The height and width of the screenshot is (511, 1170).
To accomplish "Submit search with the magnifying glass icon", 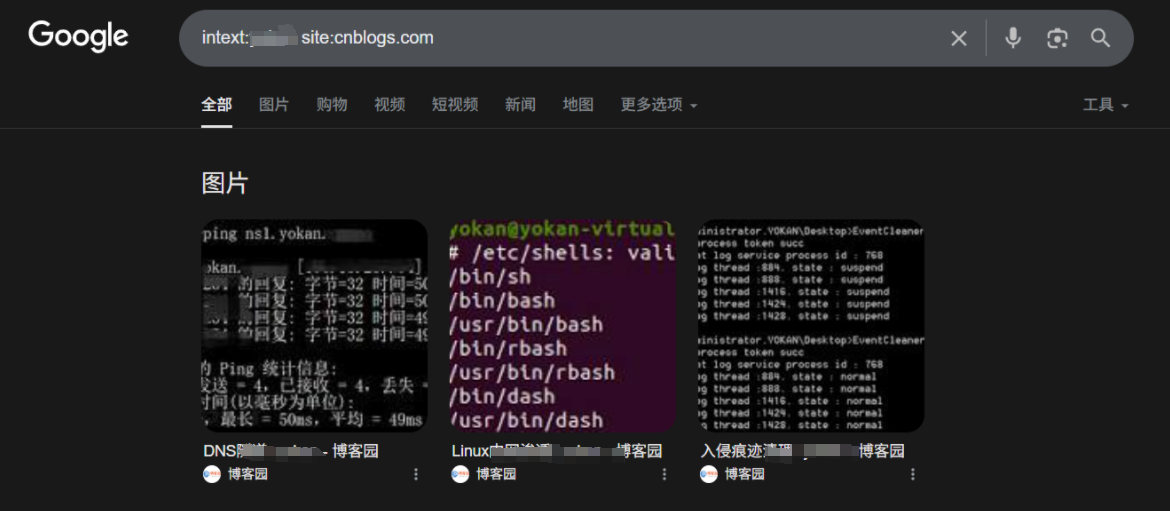I will [x=1101, y=38].
